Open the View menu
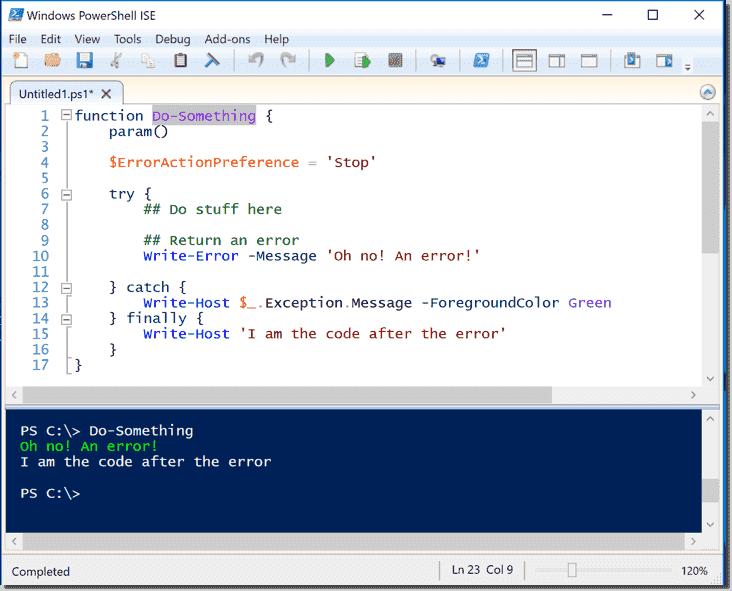Image resolution: width=732 pixels, height=591 pixels. click(87, 39)
